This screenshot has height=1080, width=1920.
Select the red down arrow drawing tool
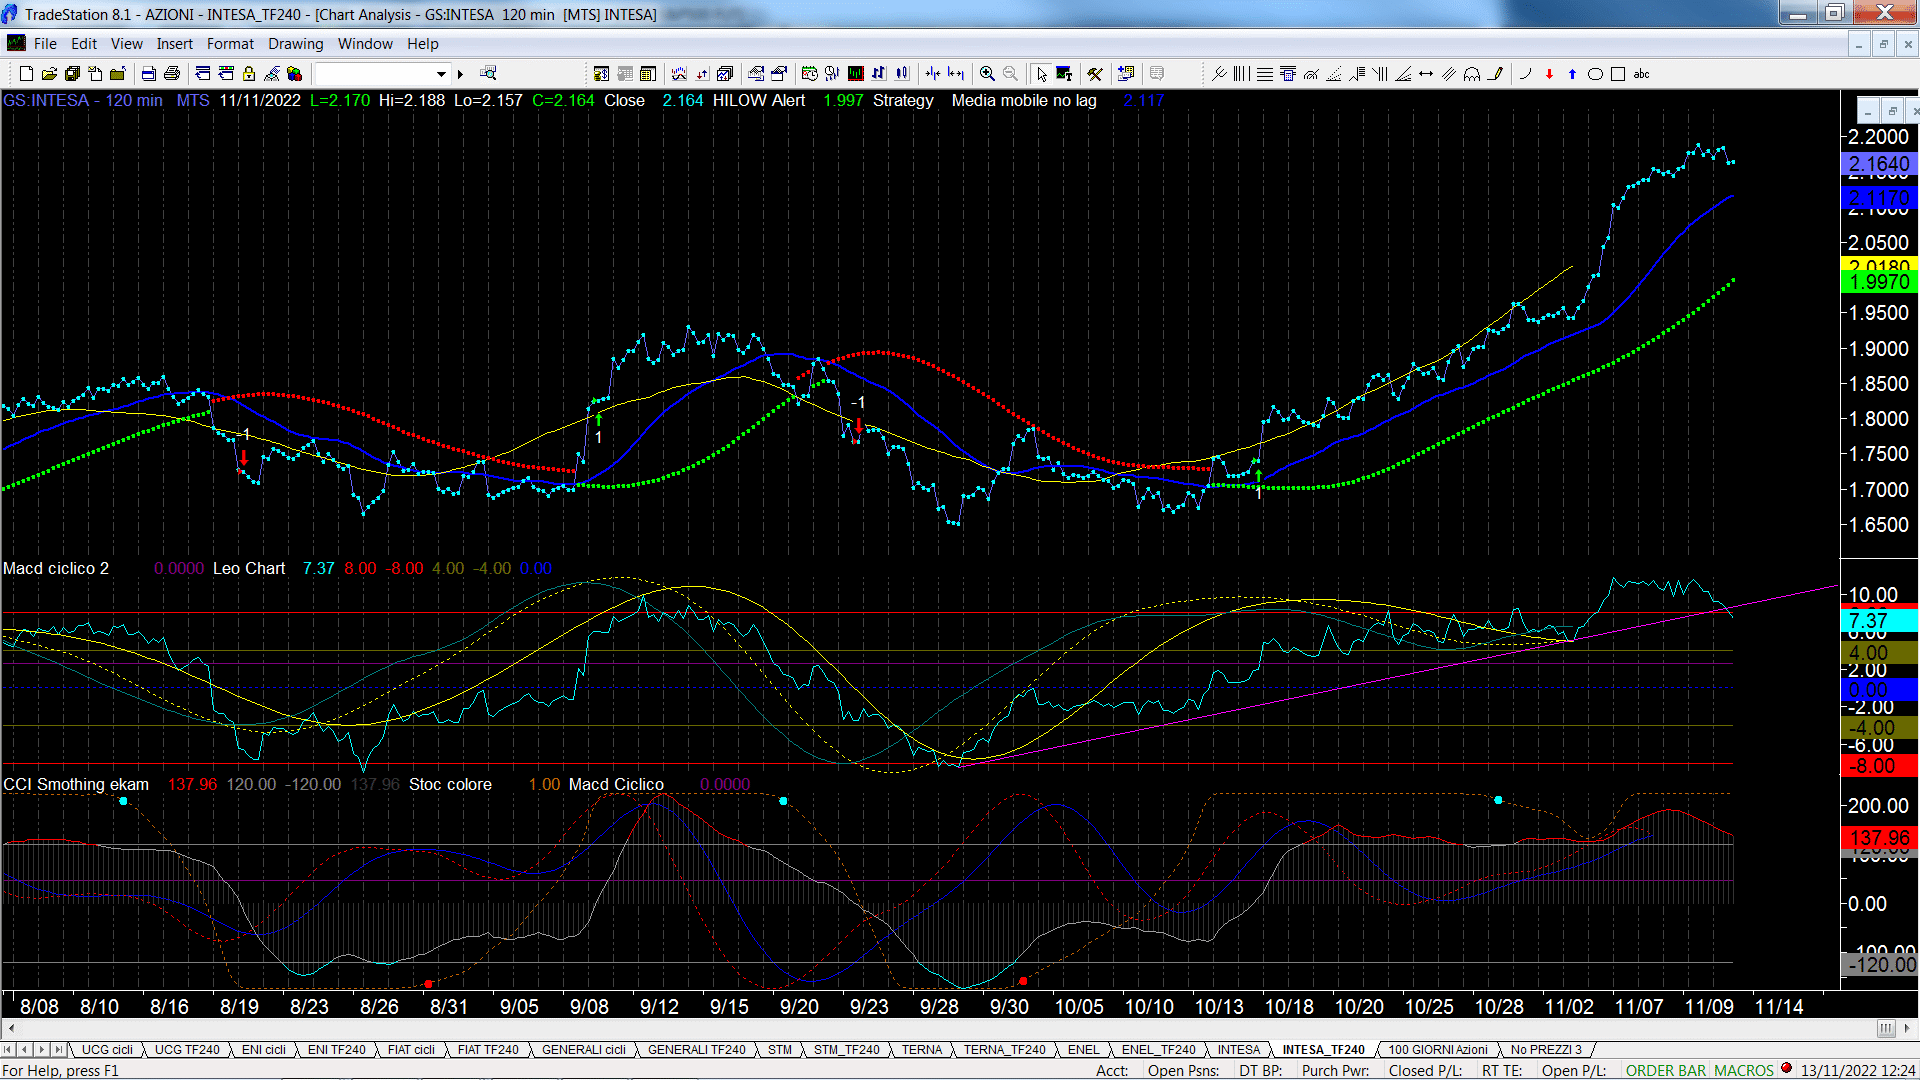coord(1549,74)
